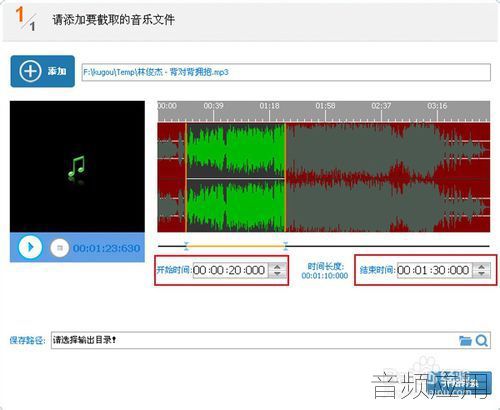This screenshot has width=500, height=410.
Task: Click the right range handle on slider
Action: coord(286,246)
